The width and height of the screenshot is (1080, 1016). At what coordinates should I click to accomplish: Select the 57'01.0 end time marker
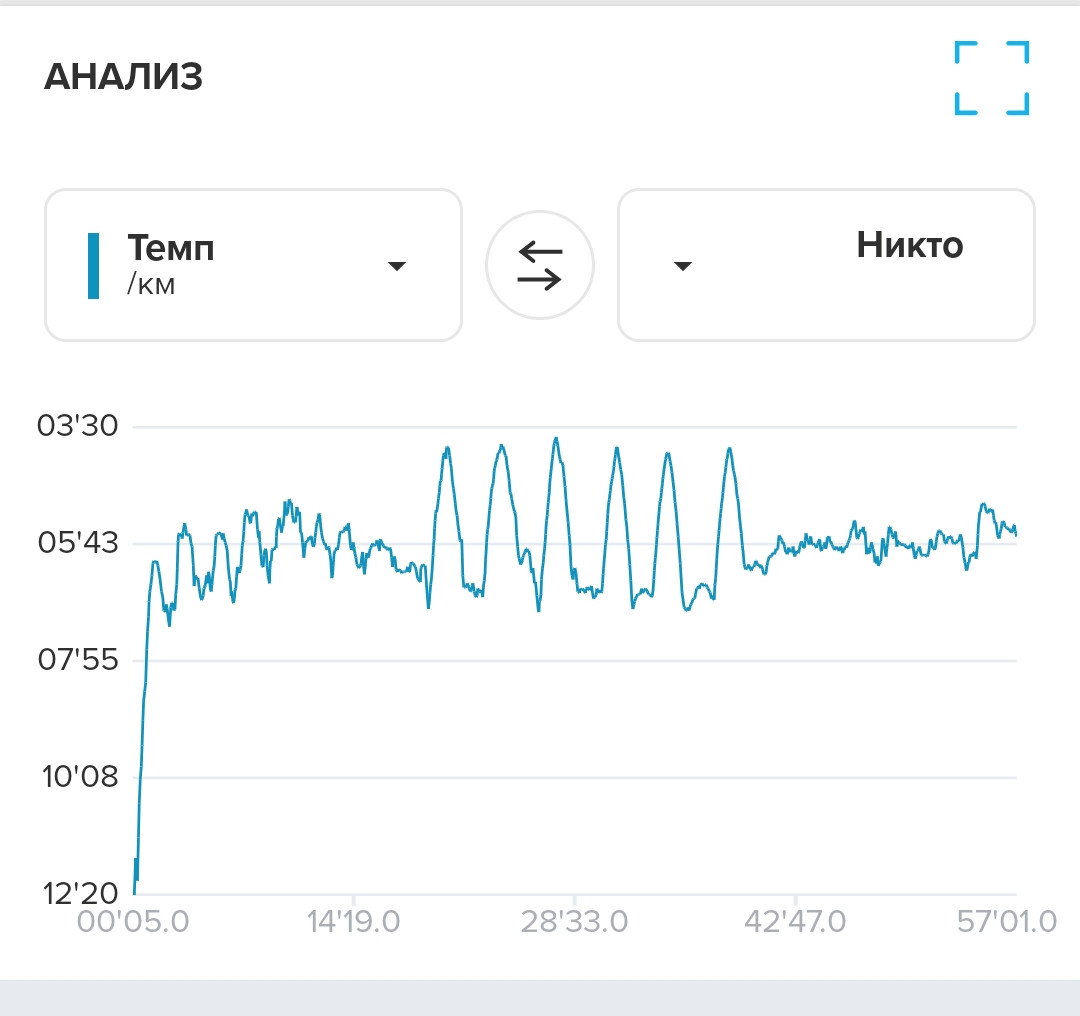1006,922
